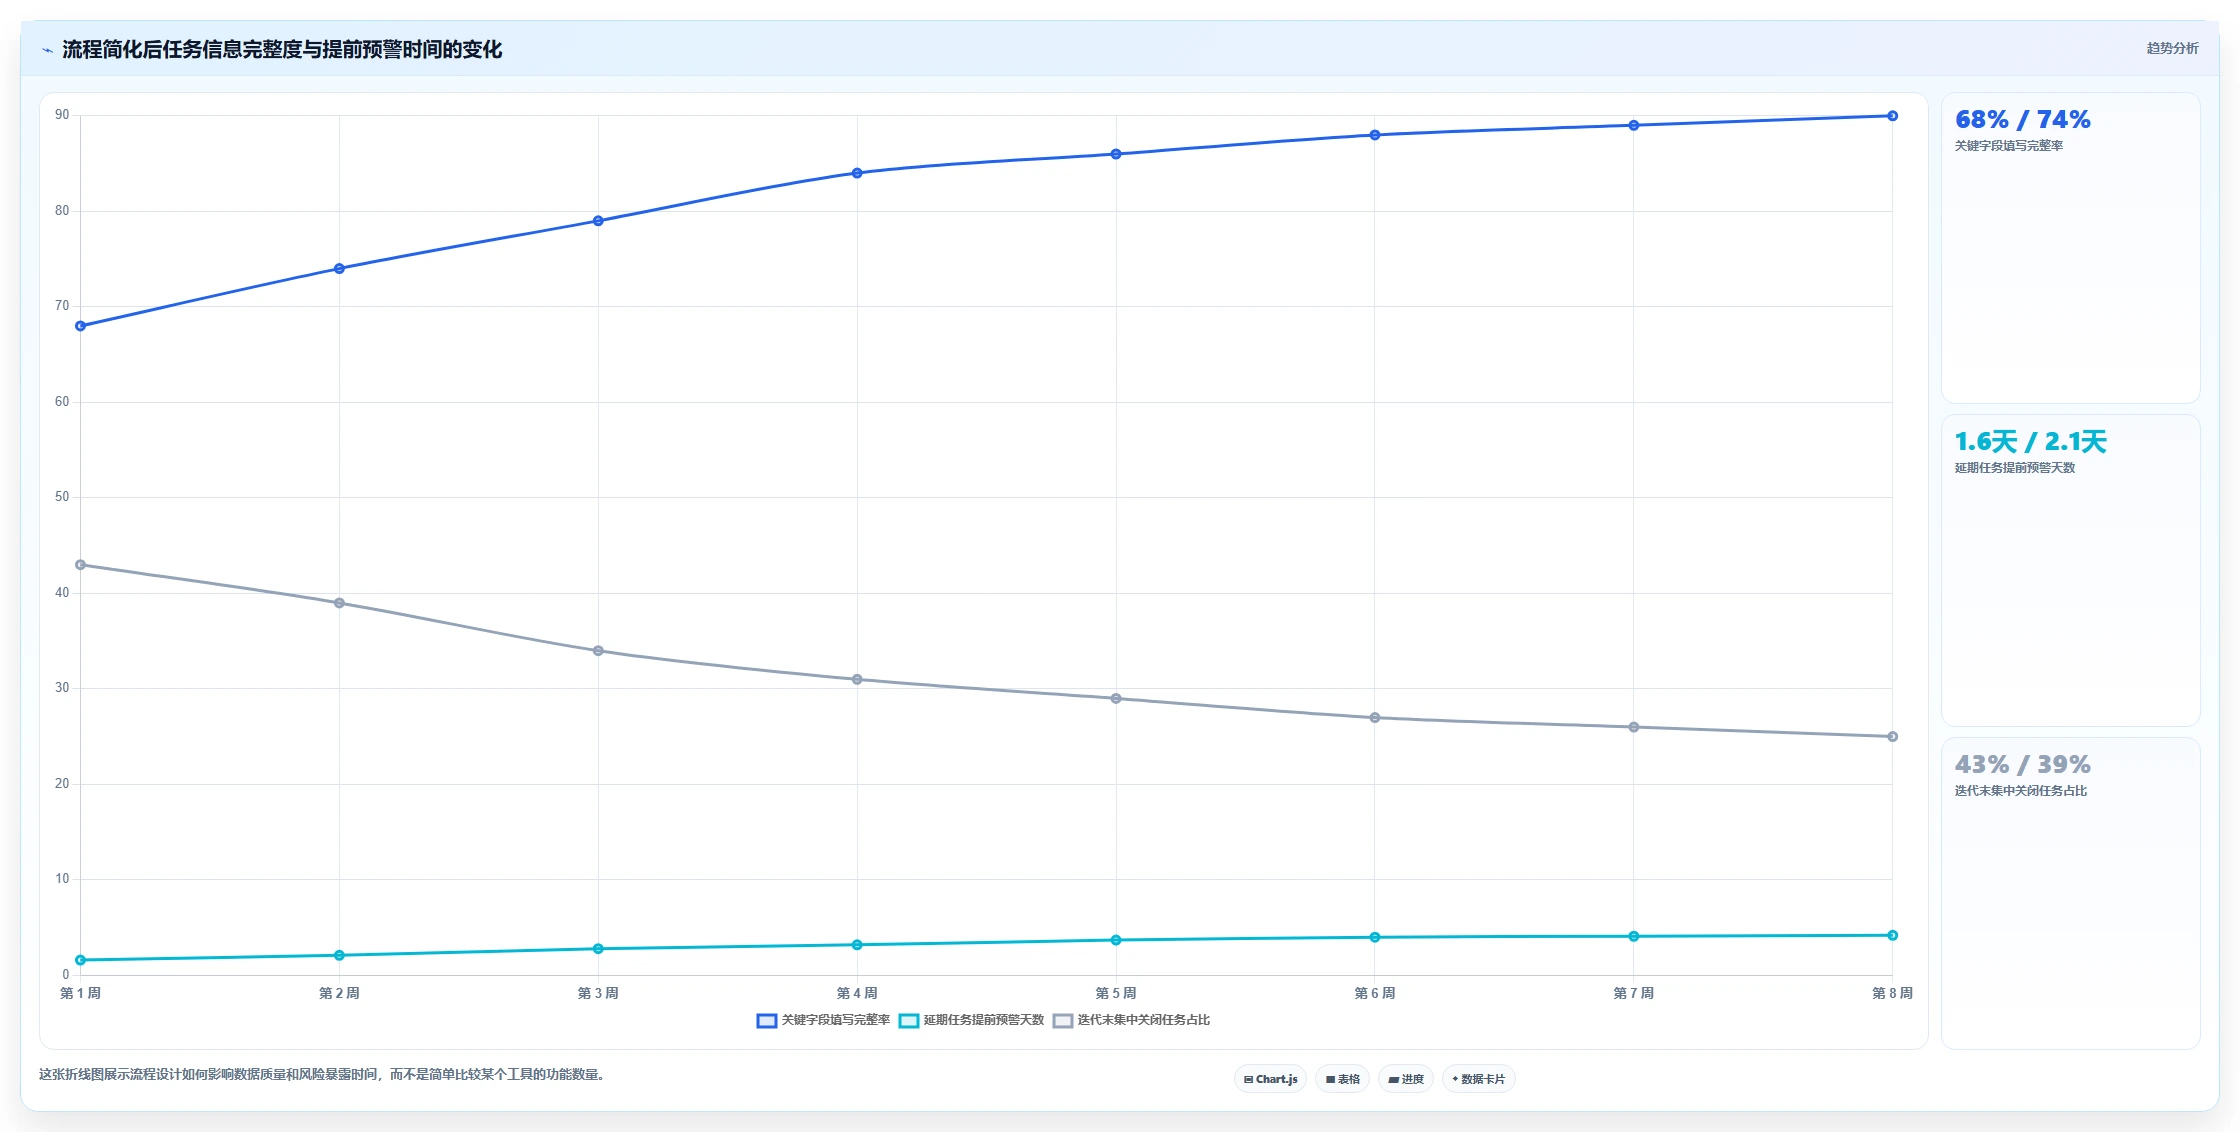Click the footer note starting with 这张折线图展示
This screenshot has height=1132, width=2240.
pos(322,1075)
